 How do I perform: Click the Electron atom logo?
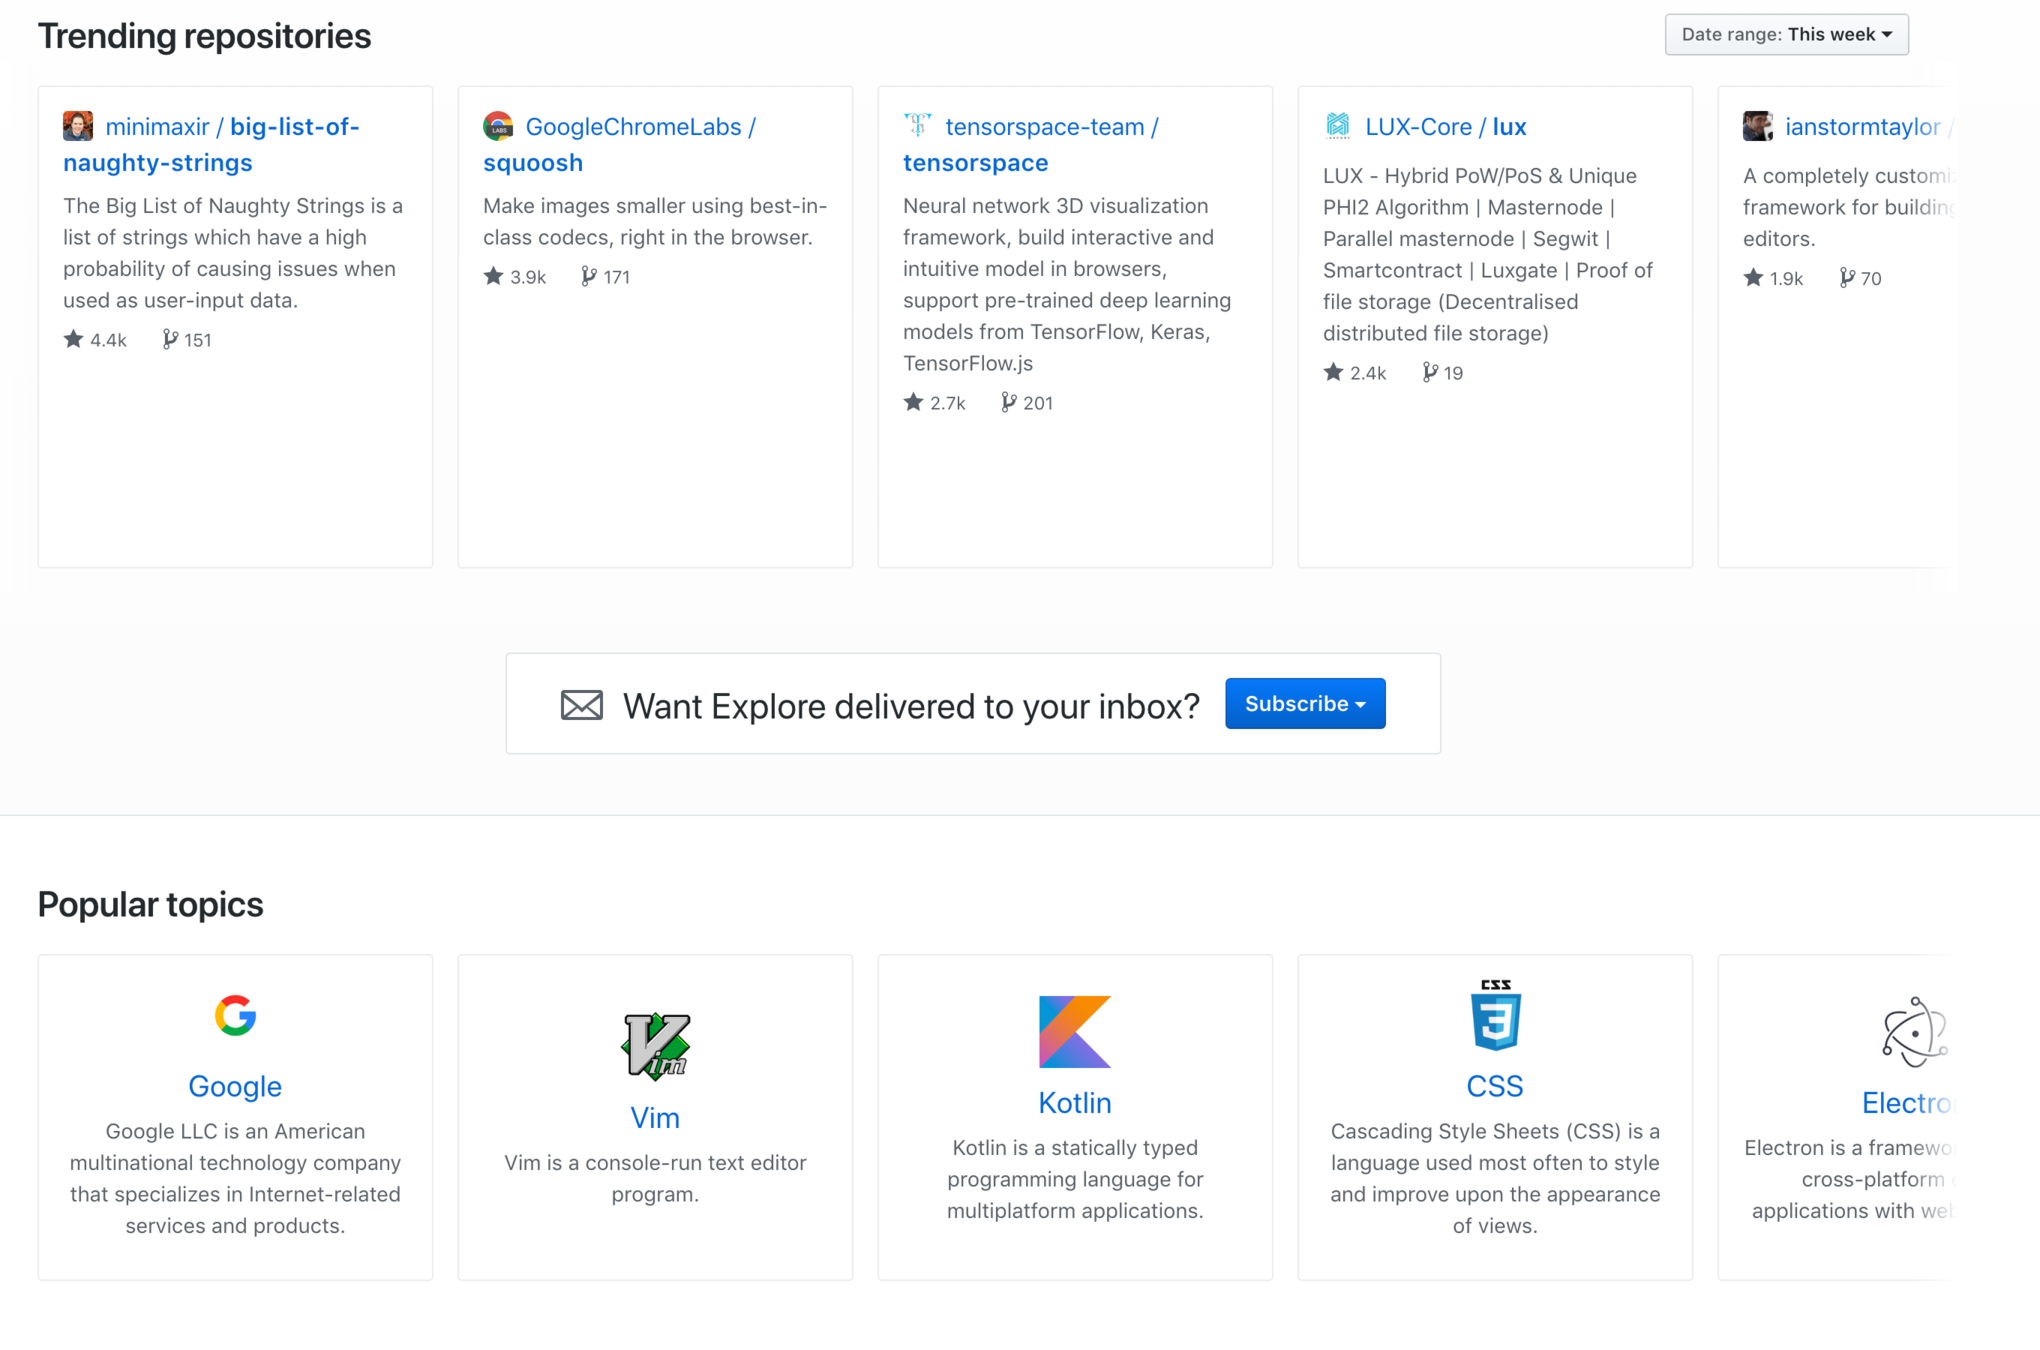1914,1032
